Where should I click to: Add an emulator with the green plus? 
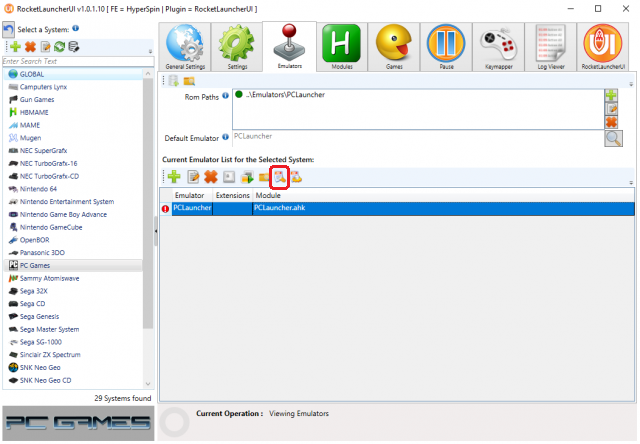174,177
